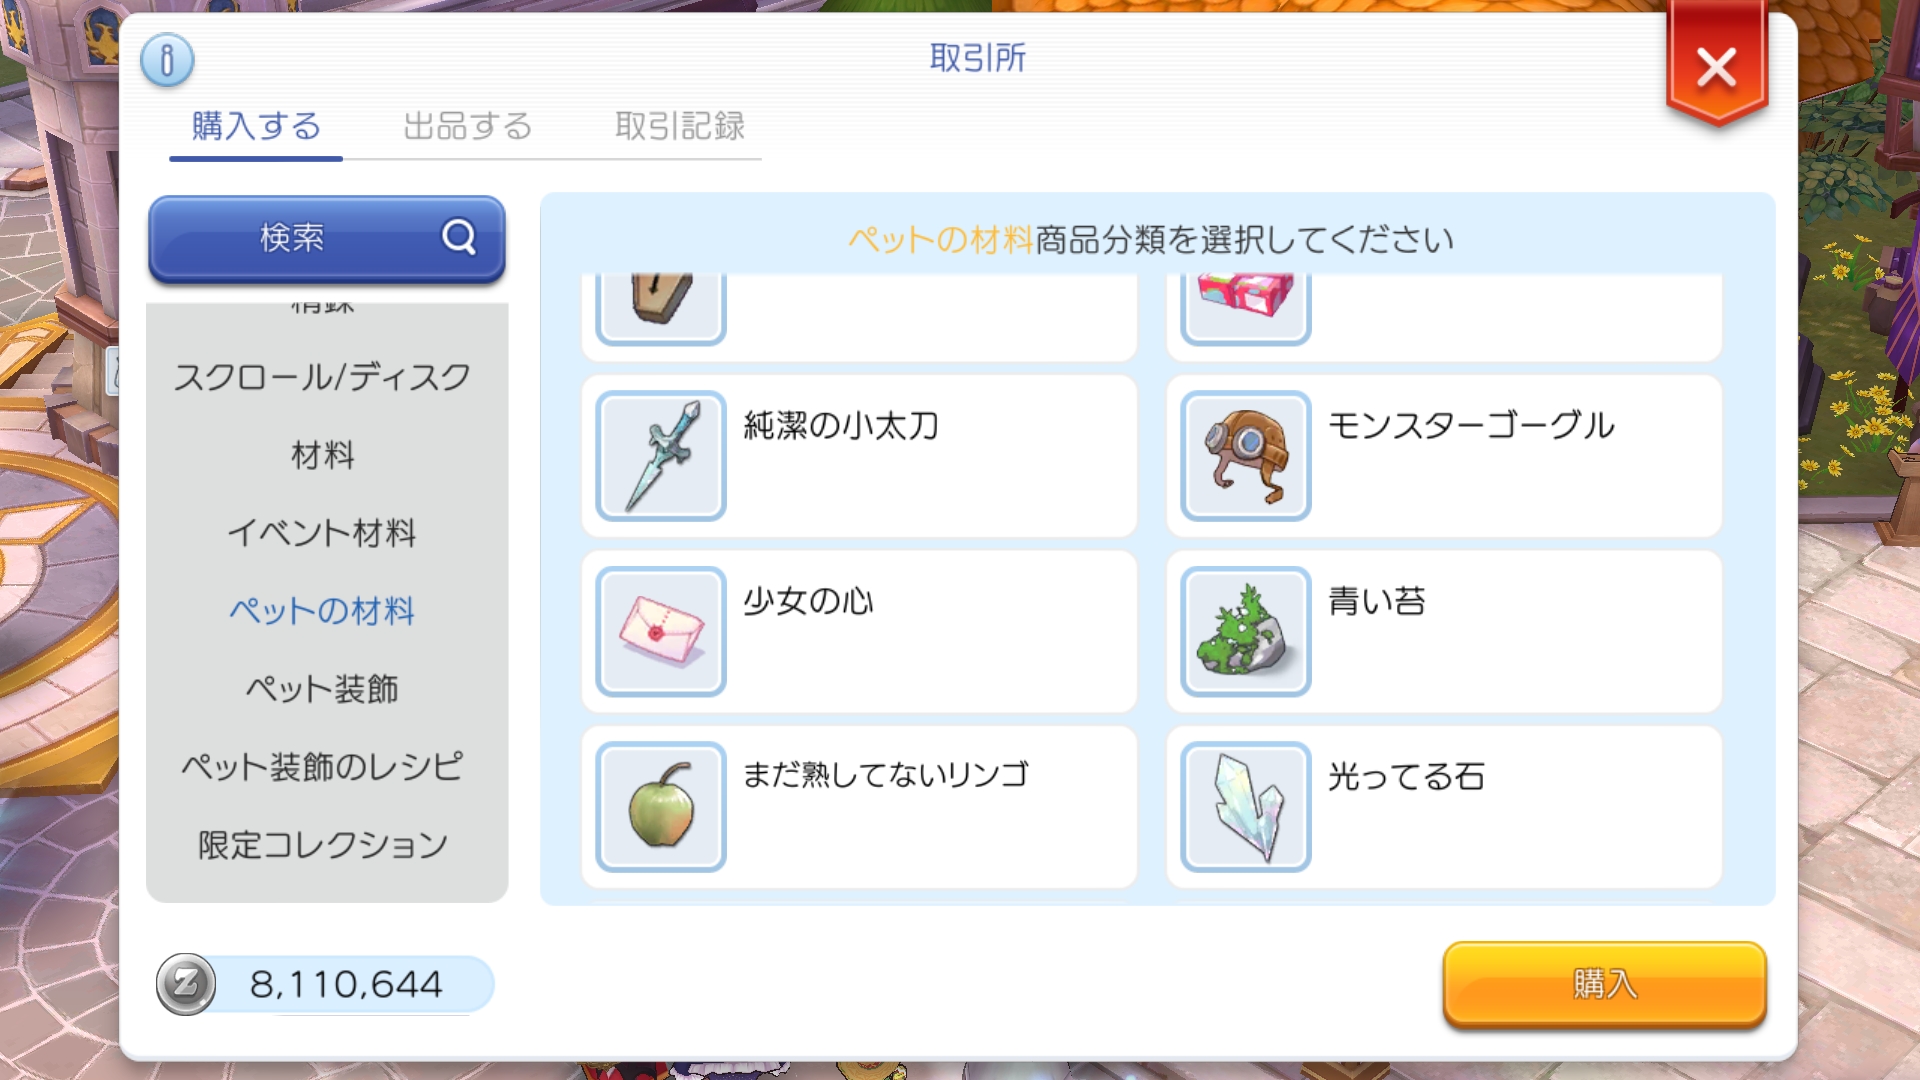Select ペット装飾のレシピ in sidebar

click(322, 767)
